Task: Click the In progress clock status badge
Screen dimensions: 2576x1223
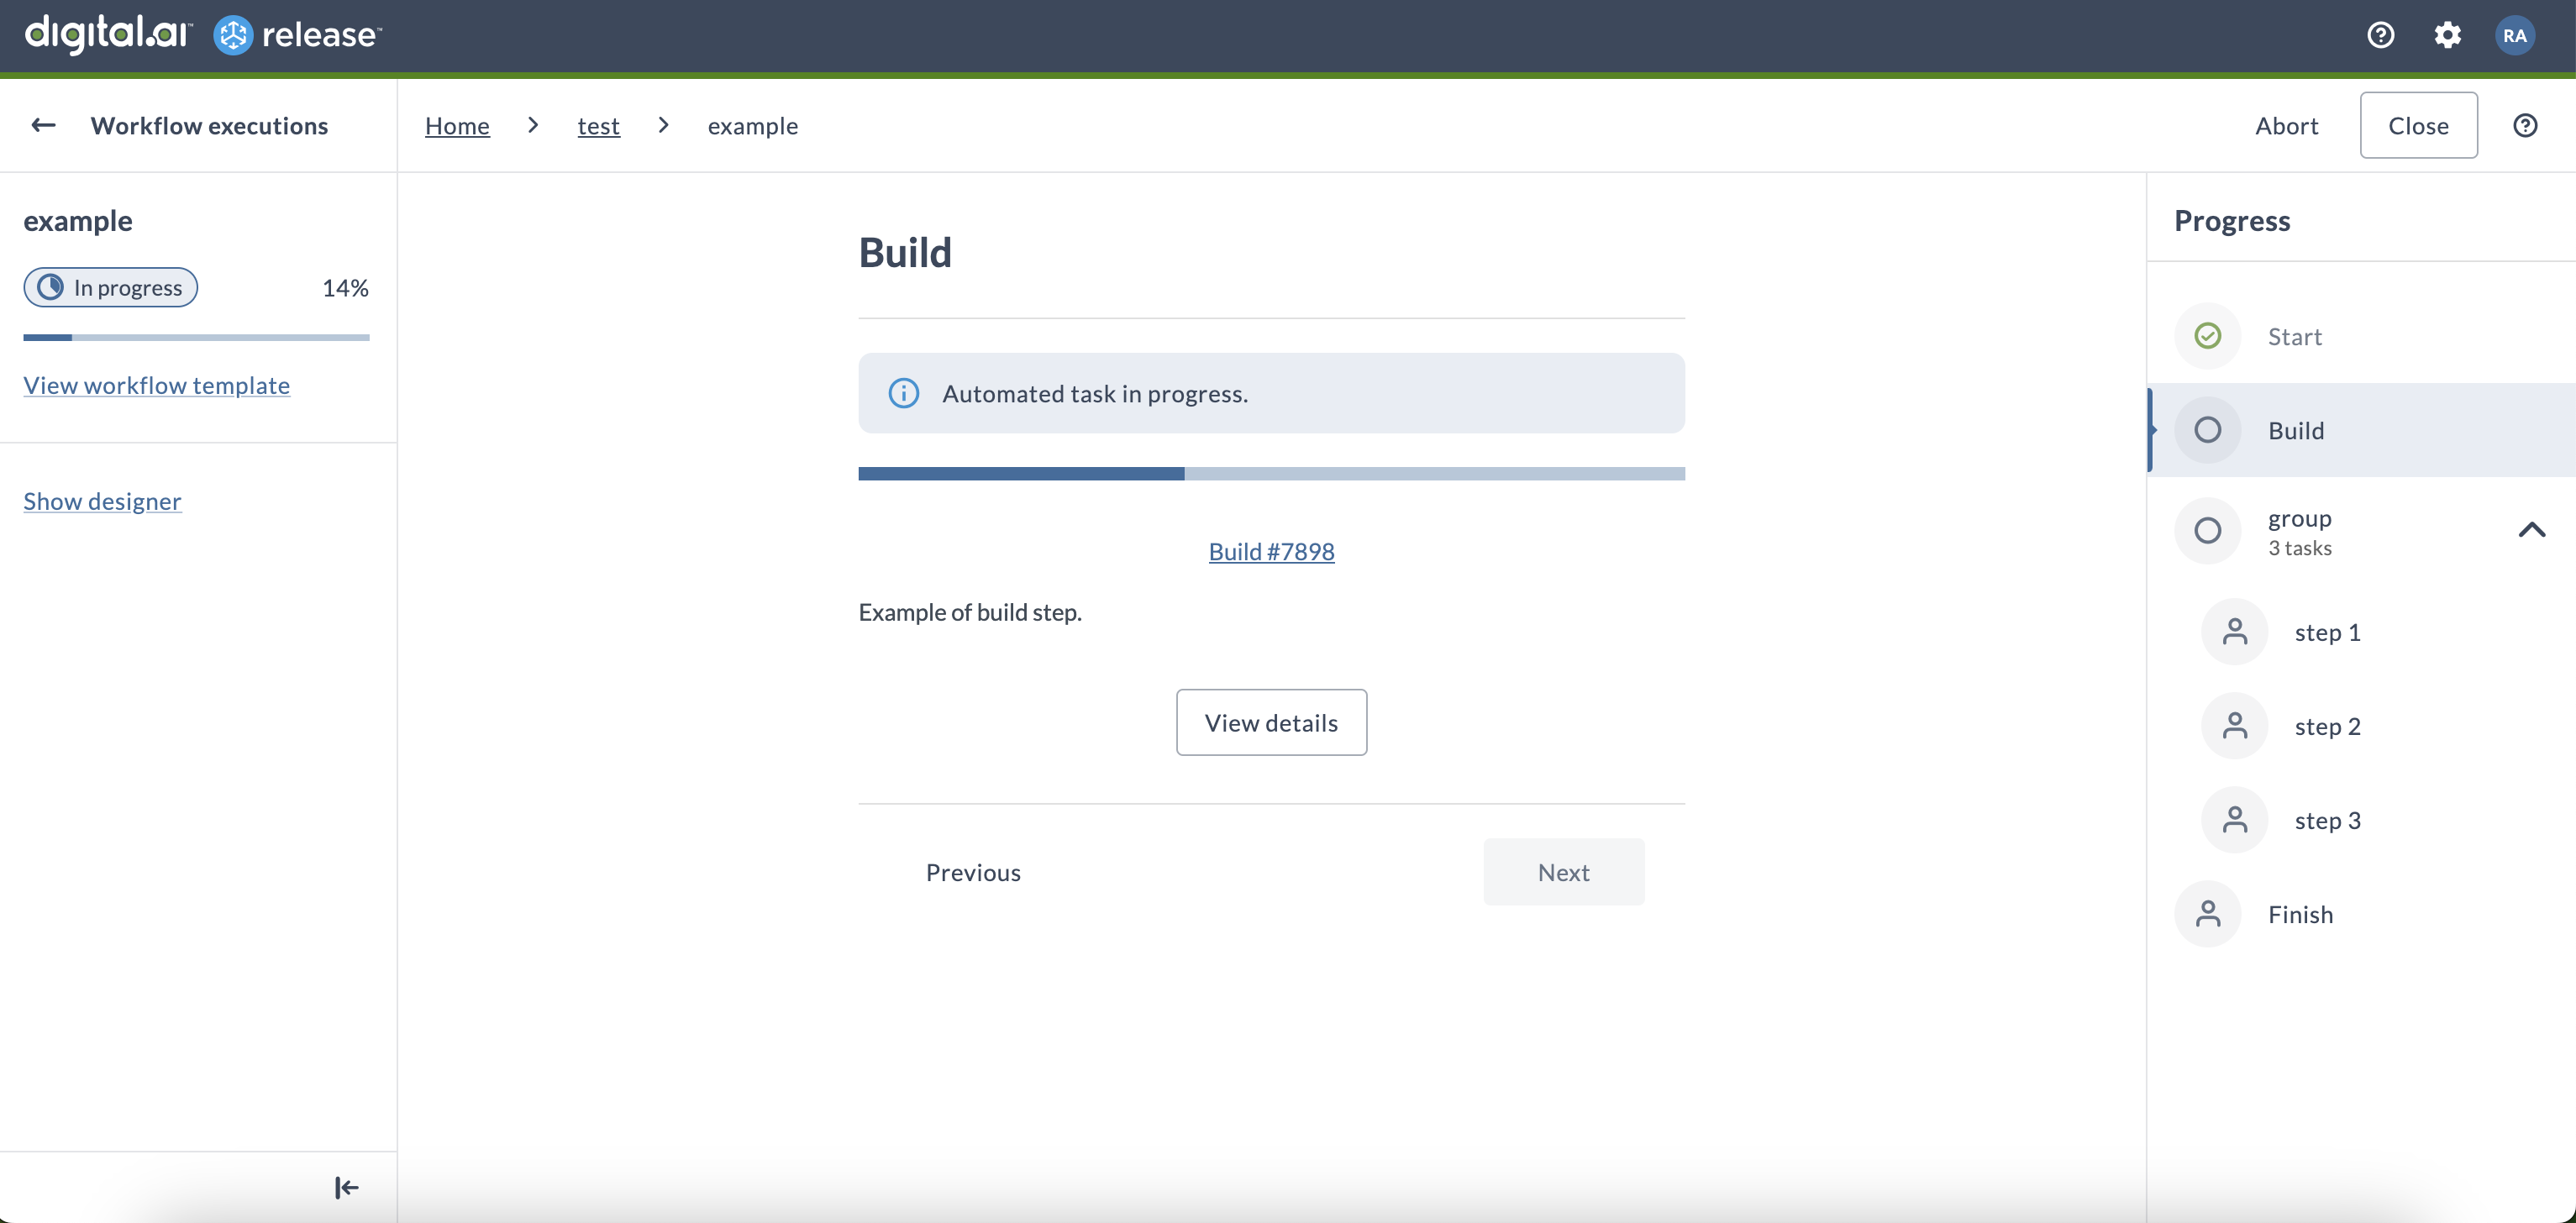Action: coord(110,287)
